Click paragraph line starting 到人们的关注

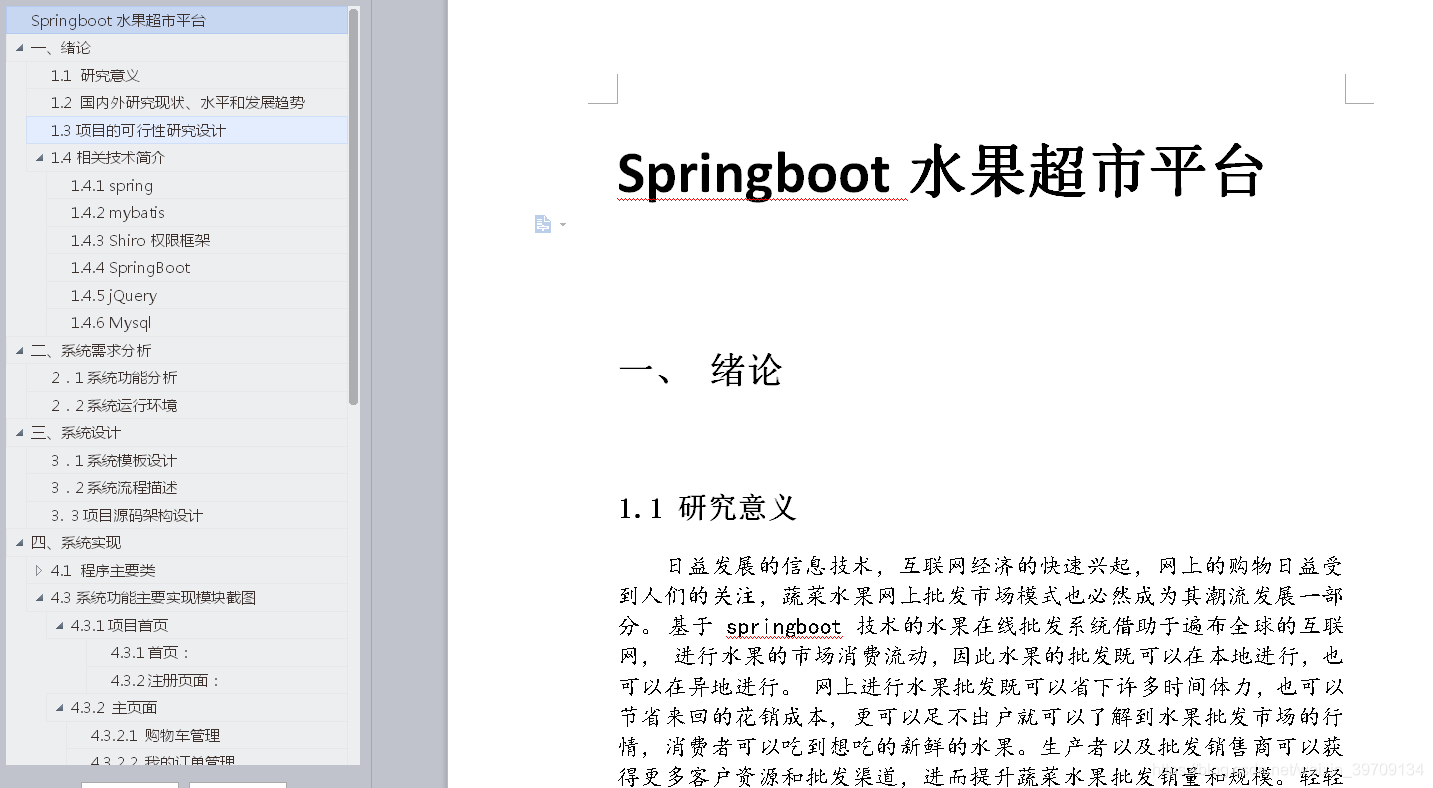pyautogui.click(x=981, y=597)
